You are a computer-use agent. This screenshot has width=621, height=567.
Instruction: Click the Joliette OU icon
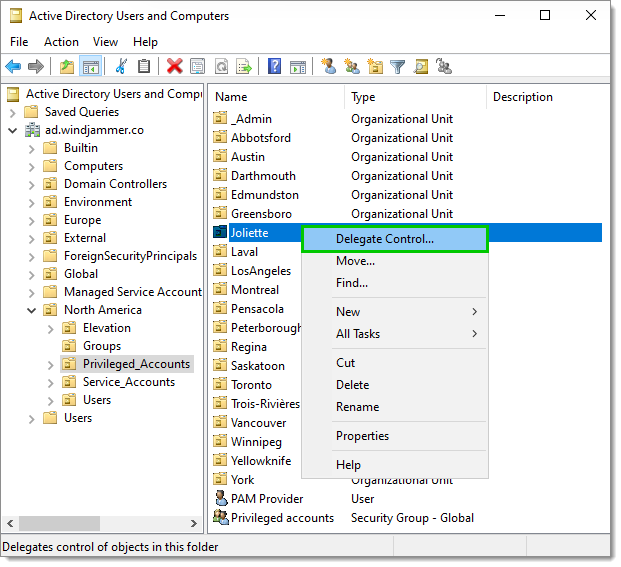(220, 232)
